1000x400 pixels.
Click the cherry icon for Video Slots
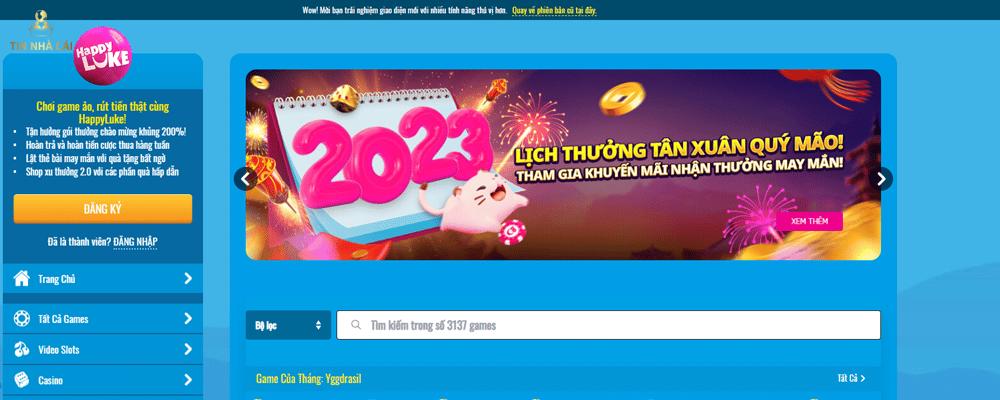(22, 349)
